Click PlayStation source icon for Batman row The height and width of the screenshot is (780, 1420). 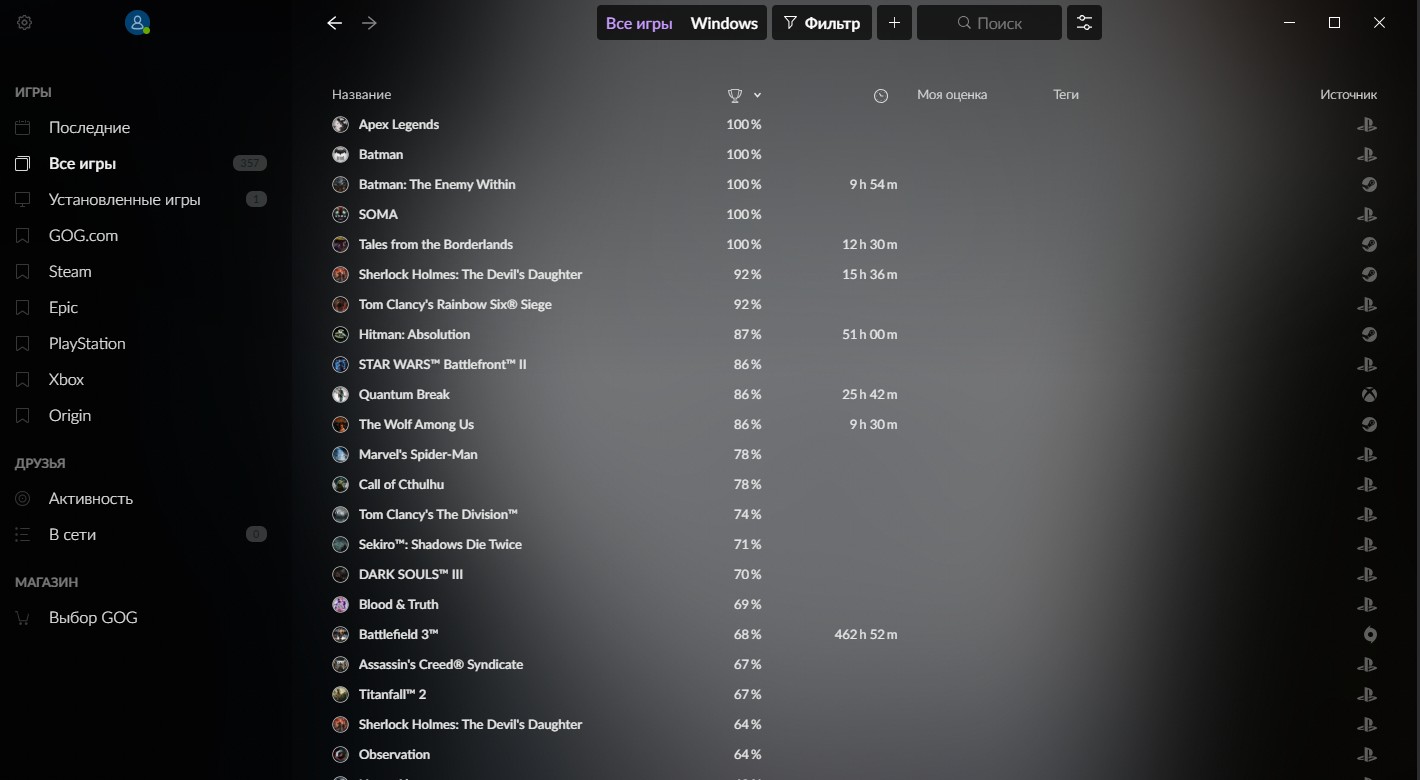click(x=1367, y=155)
